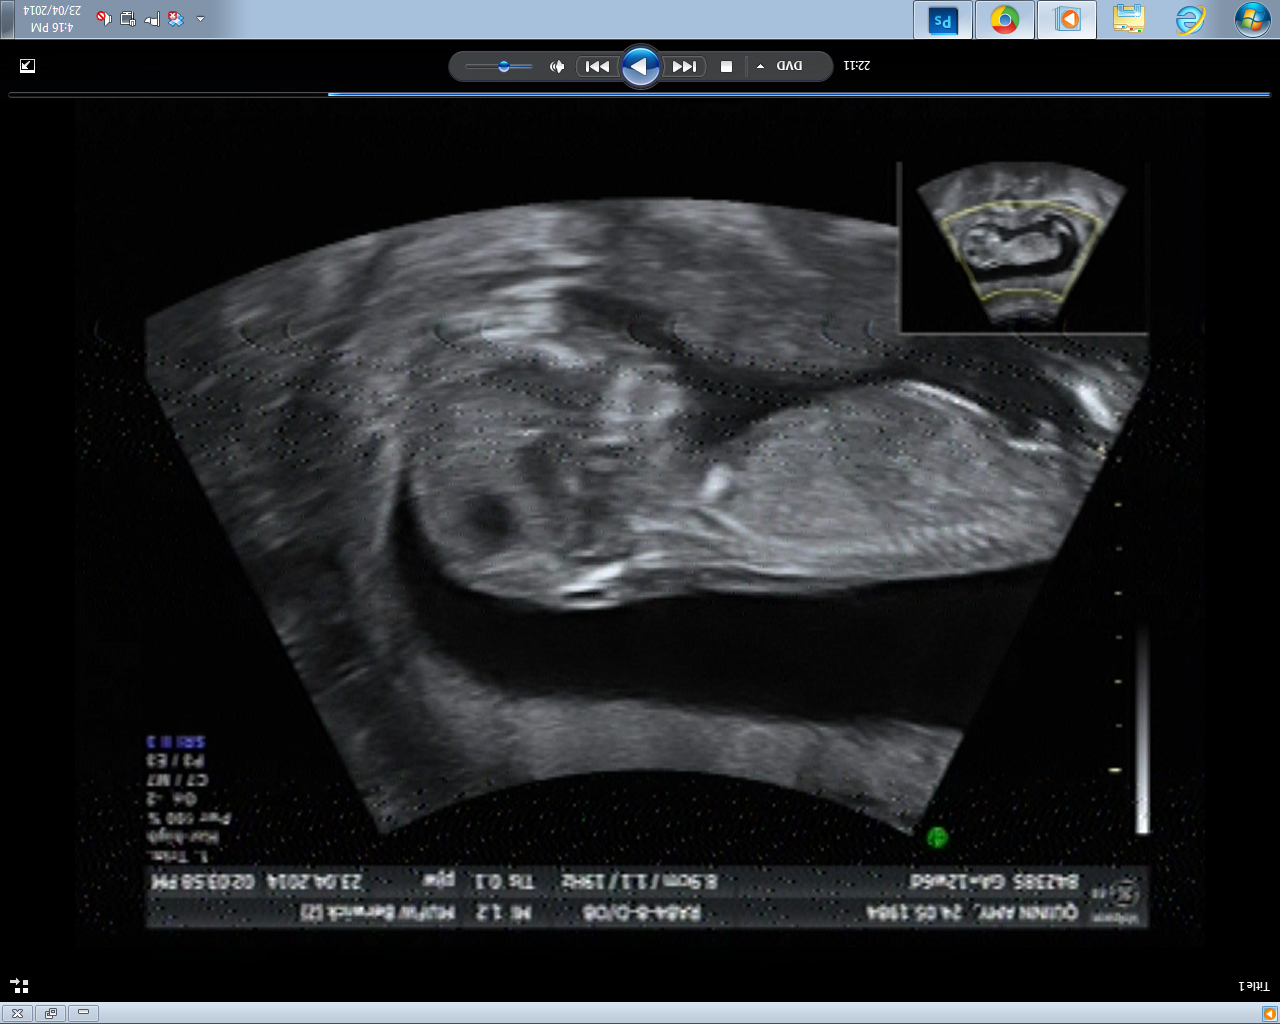Open Photoshop from the taskbar
Viewport: 1280px width, 1024px height.
[x=943, y=20]
